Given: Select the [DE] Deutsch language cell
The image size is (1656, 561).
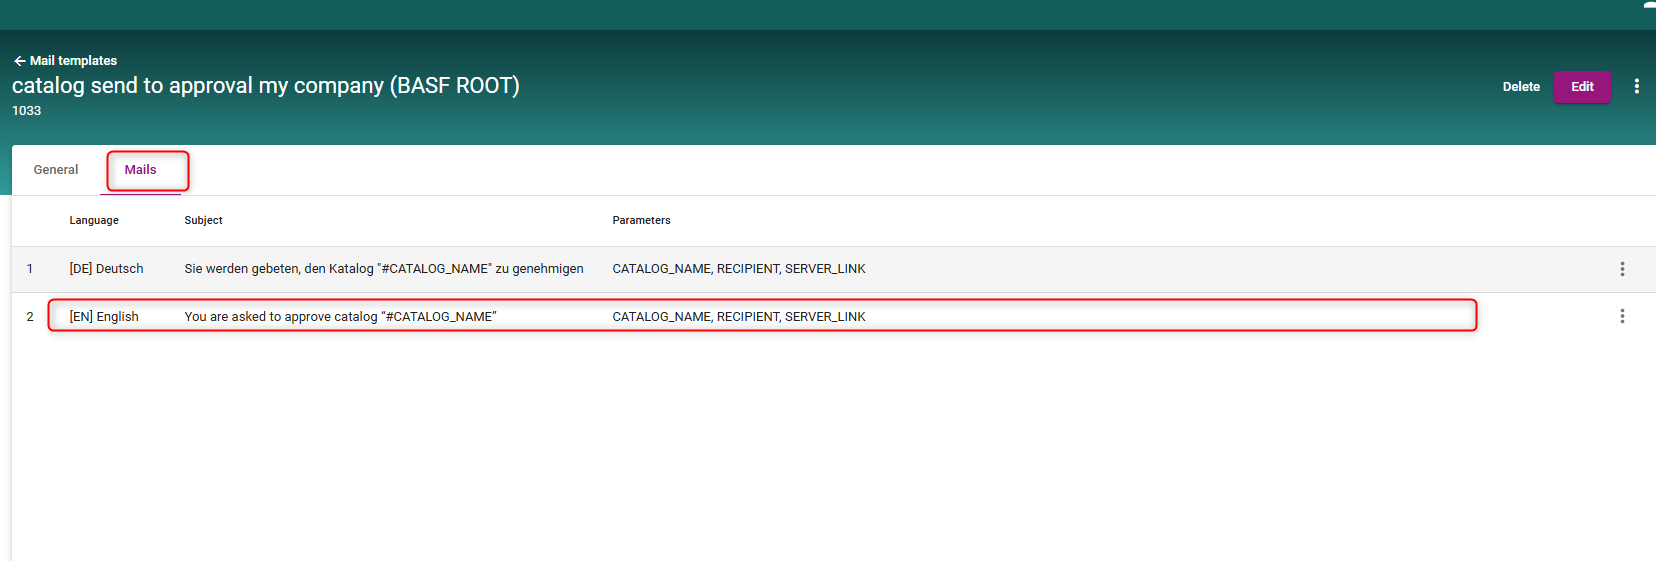Looking at the screenshot, I should 106,269.
